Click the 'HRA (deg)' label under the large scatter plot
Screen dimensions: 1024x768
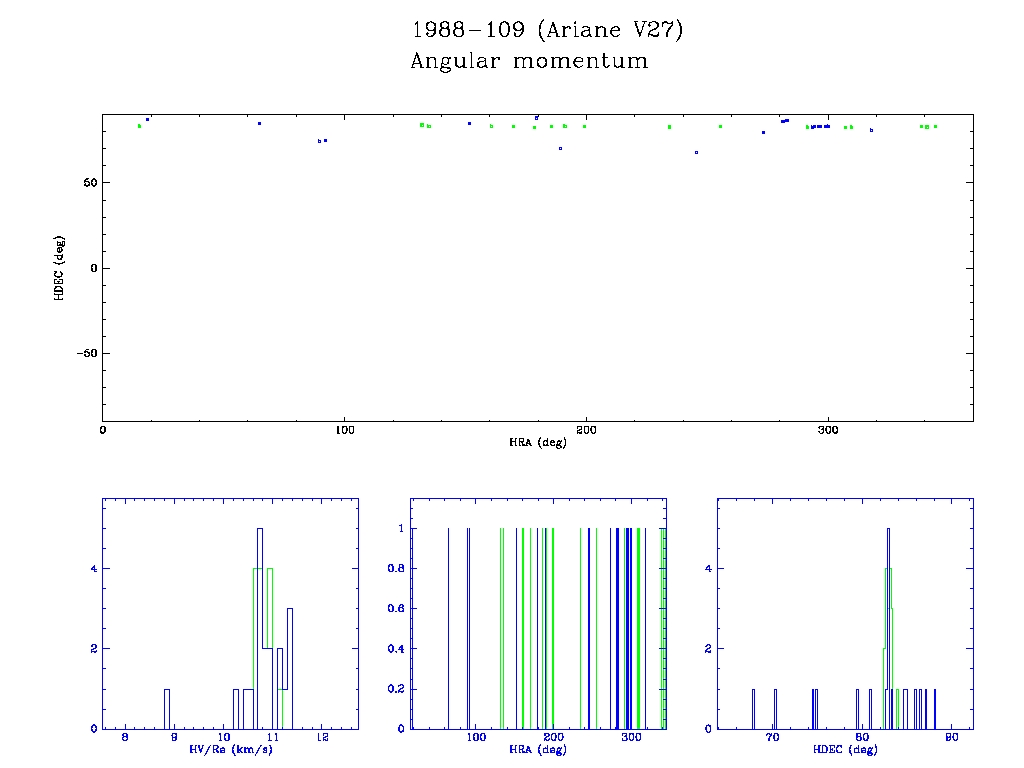pyautogui.click(x=537, y=443)
